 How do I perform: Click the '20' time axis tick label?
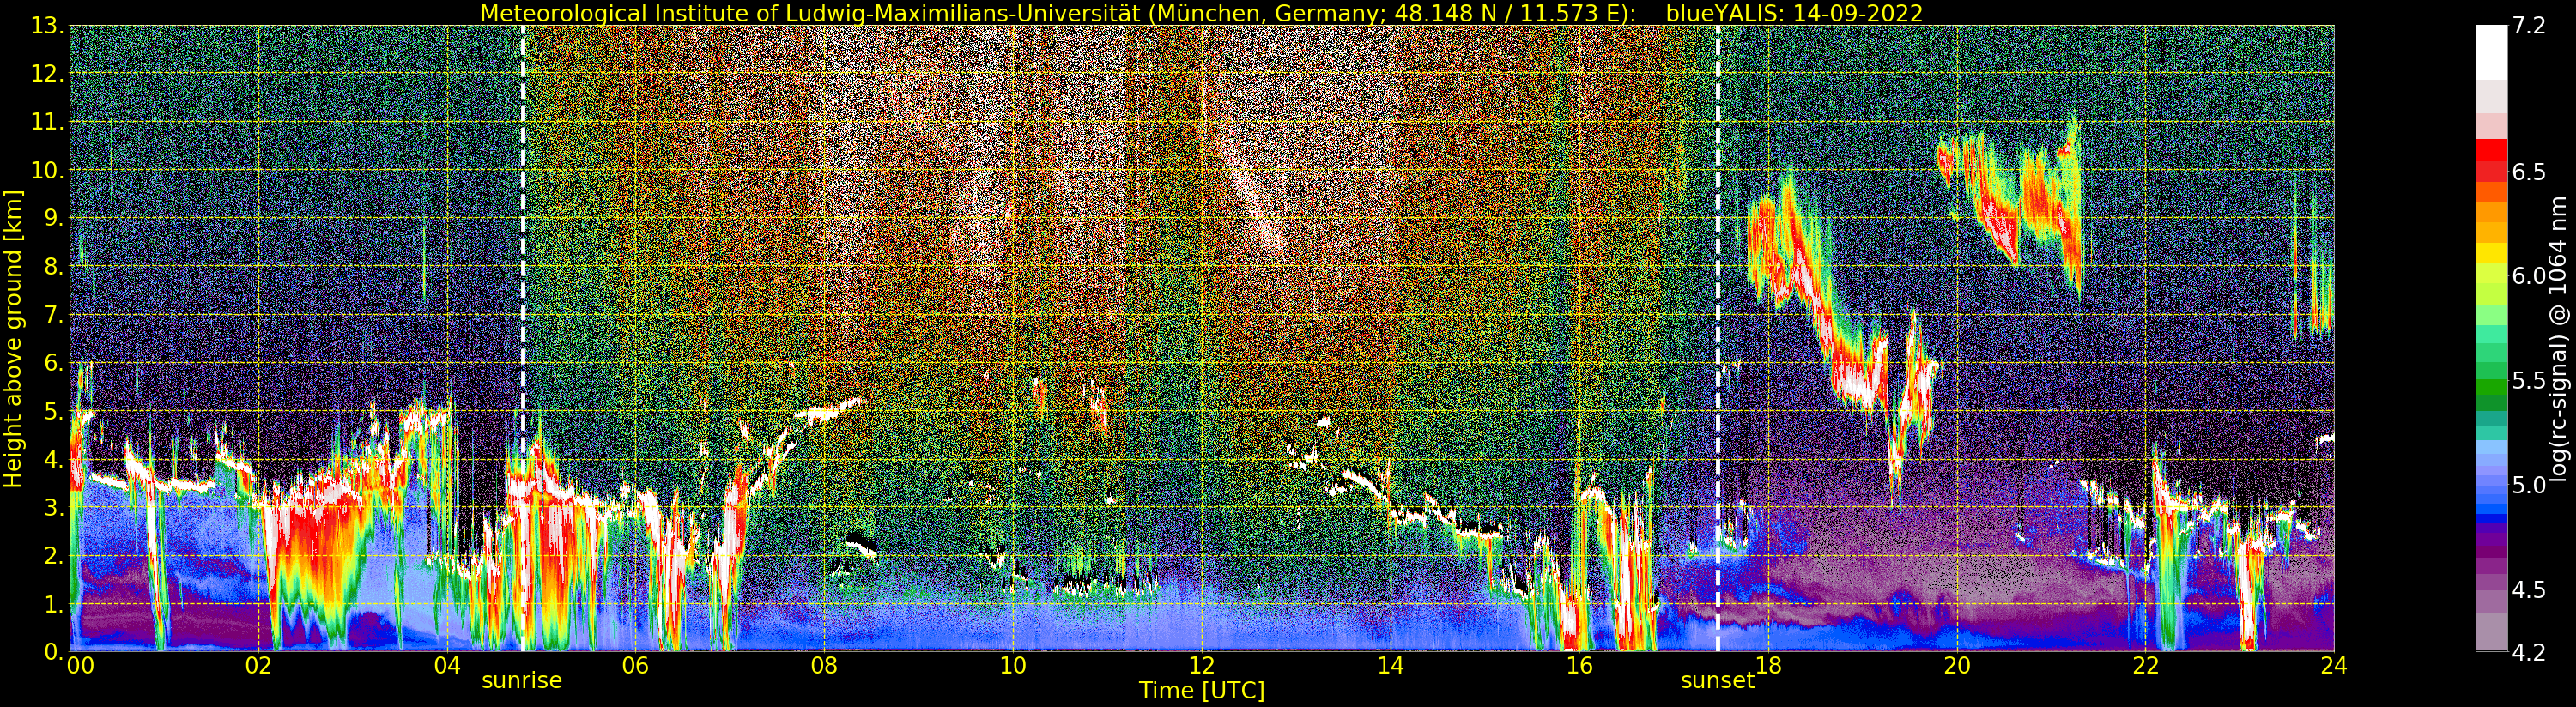1957,666
